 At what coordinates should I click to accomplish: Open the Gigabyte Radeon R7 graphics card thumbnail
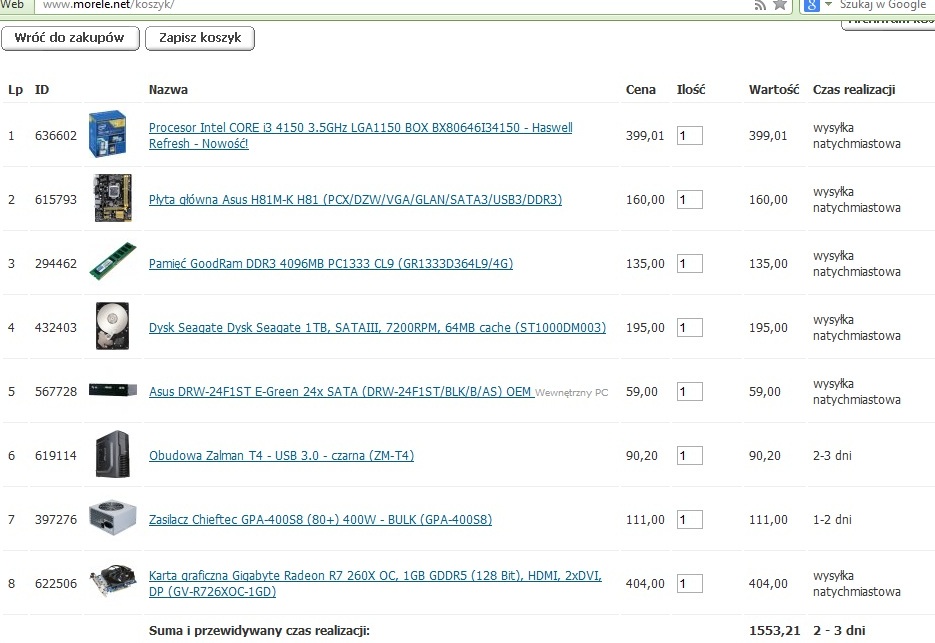tap(113, 580)
